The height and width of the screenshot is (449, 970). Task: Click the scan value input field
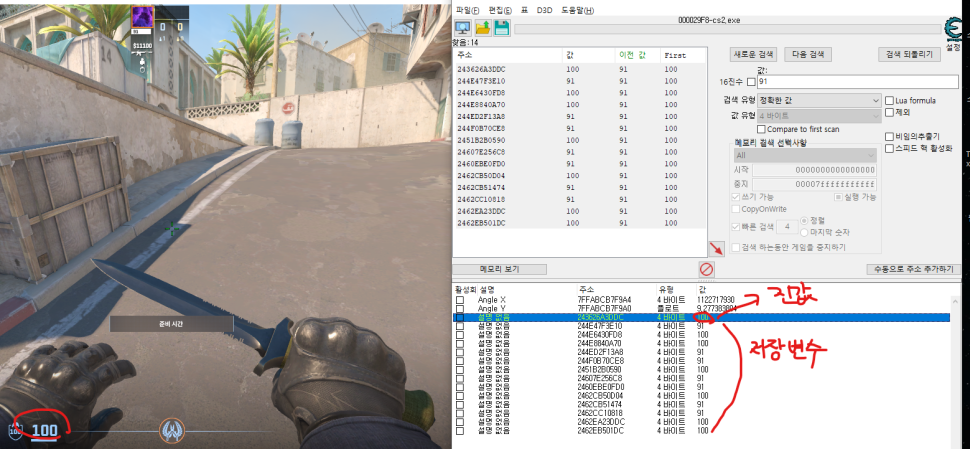click(857, 82)
